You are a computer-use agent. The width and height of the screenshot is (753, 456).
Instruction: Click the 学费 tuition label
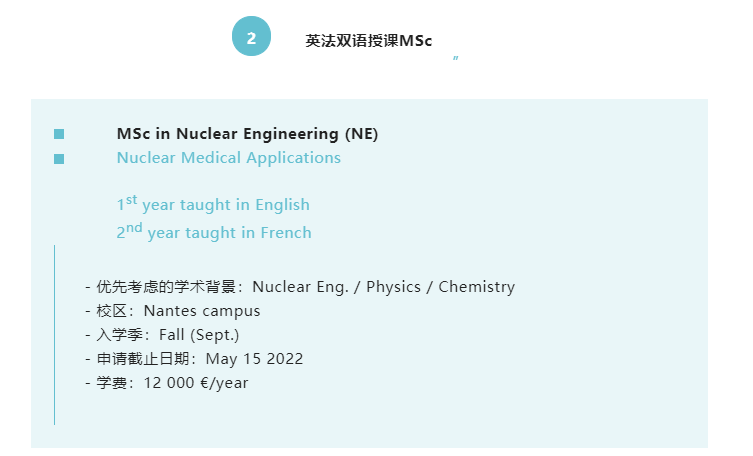pyautogui.click(x=111, y=383)
